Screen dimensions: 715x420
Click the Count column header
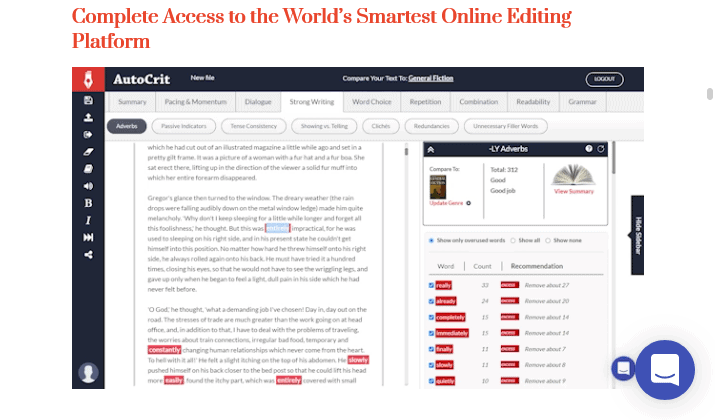pyautogui.click(x=482, y=266)
